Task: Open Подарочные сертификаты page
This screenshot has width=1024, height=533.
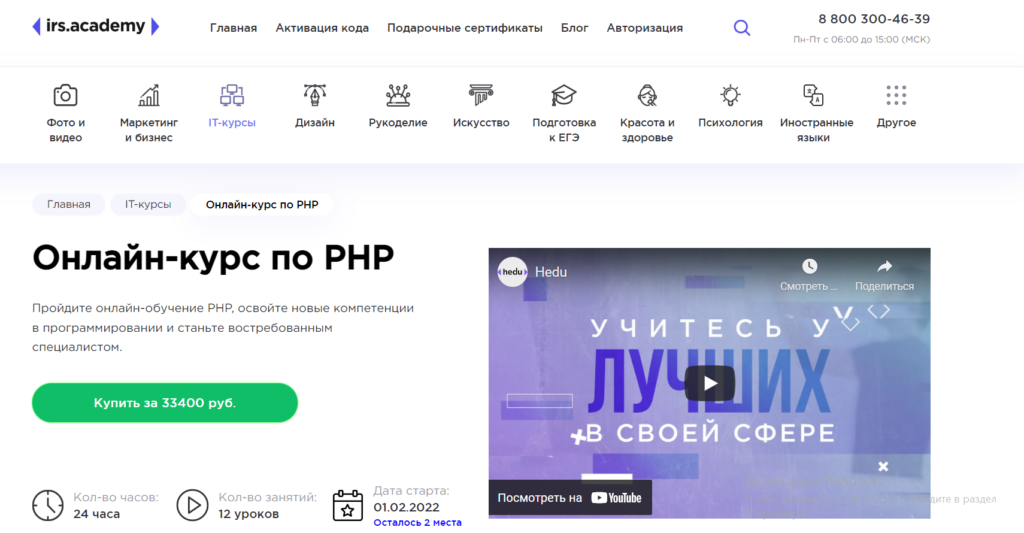Action: [464, 28]
